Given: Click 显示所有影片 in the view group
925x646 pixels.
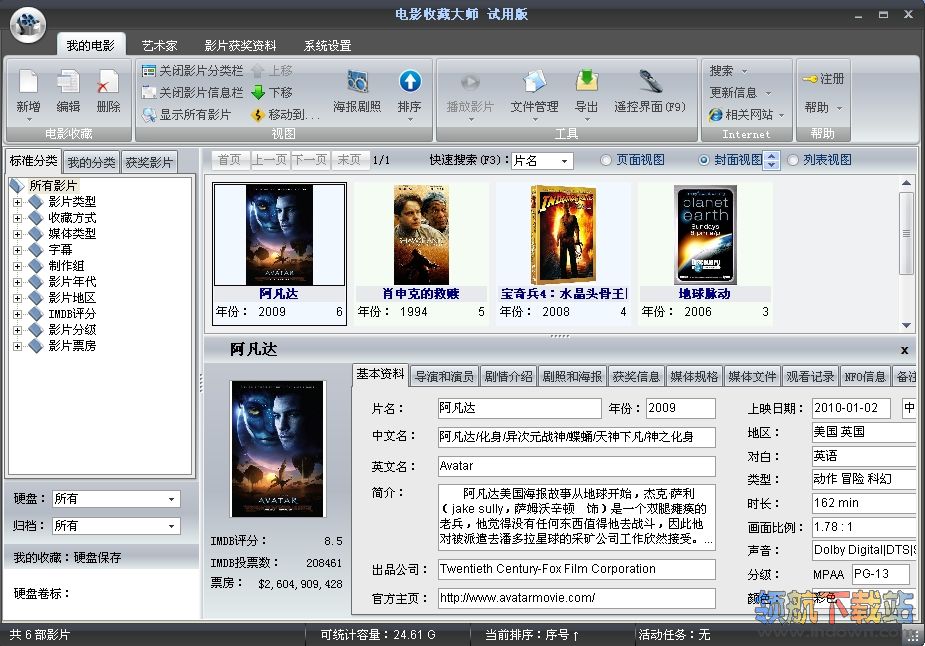Looking at the screenshot, I should [186, 114].
